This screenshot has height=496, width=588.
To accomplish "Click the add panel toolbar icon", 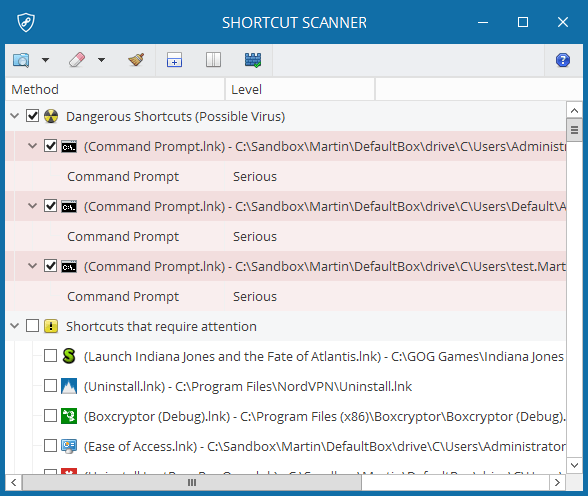I will click(x=174, y=60).
